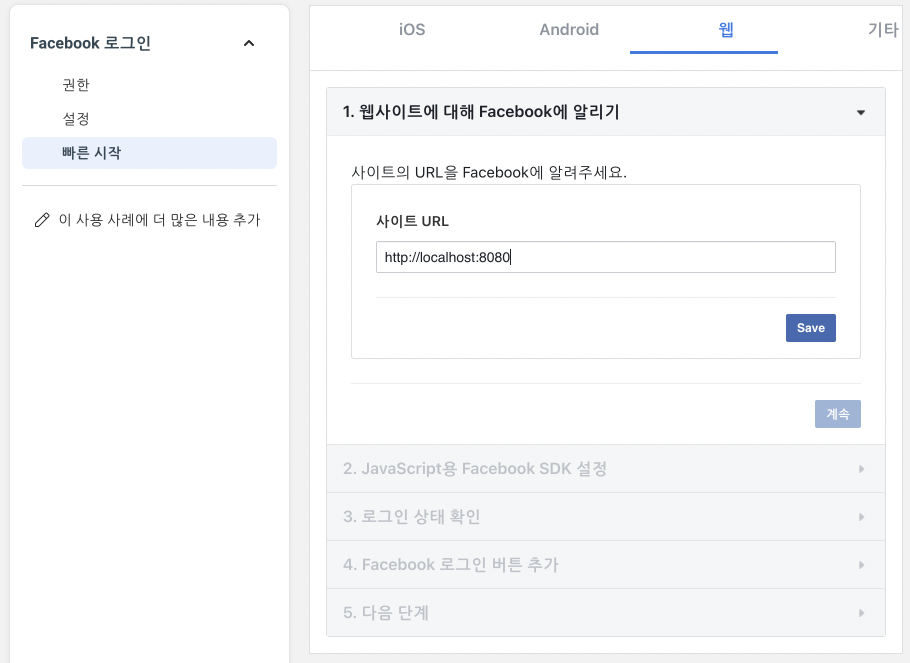Click the 3. 로그인 상태 확인 title
The image size is (910, 663).
coord(411,517)
